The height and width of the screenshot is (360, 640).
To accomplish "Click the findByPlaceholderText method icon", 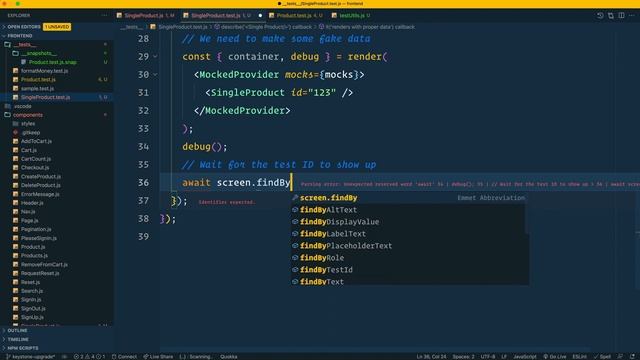I will 295,246.
